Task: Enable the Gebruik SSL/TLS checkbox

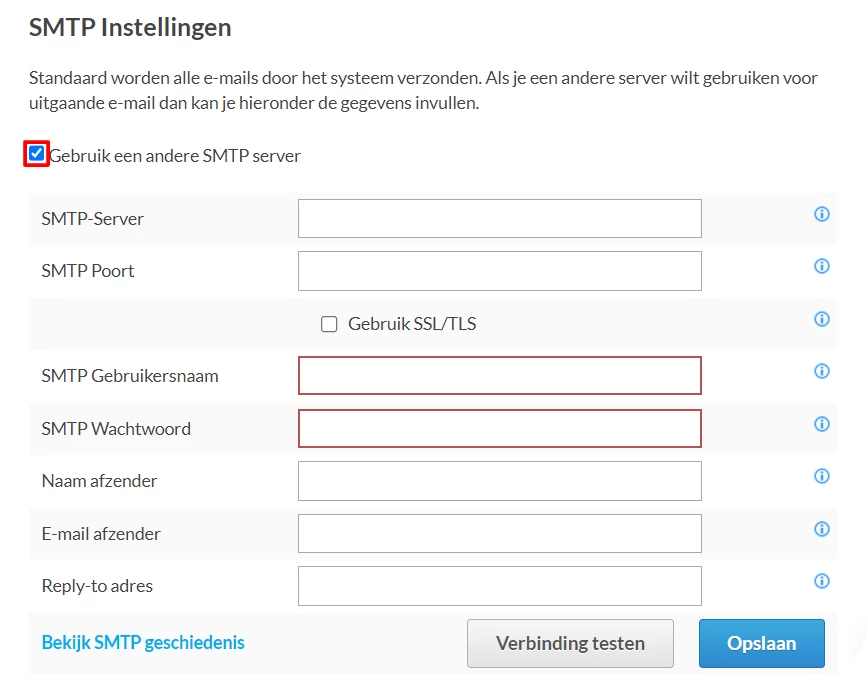Action: 329,324
